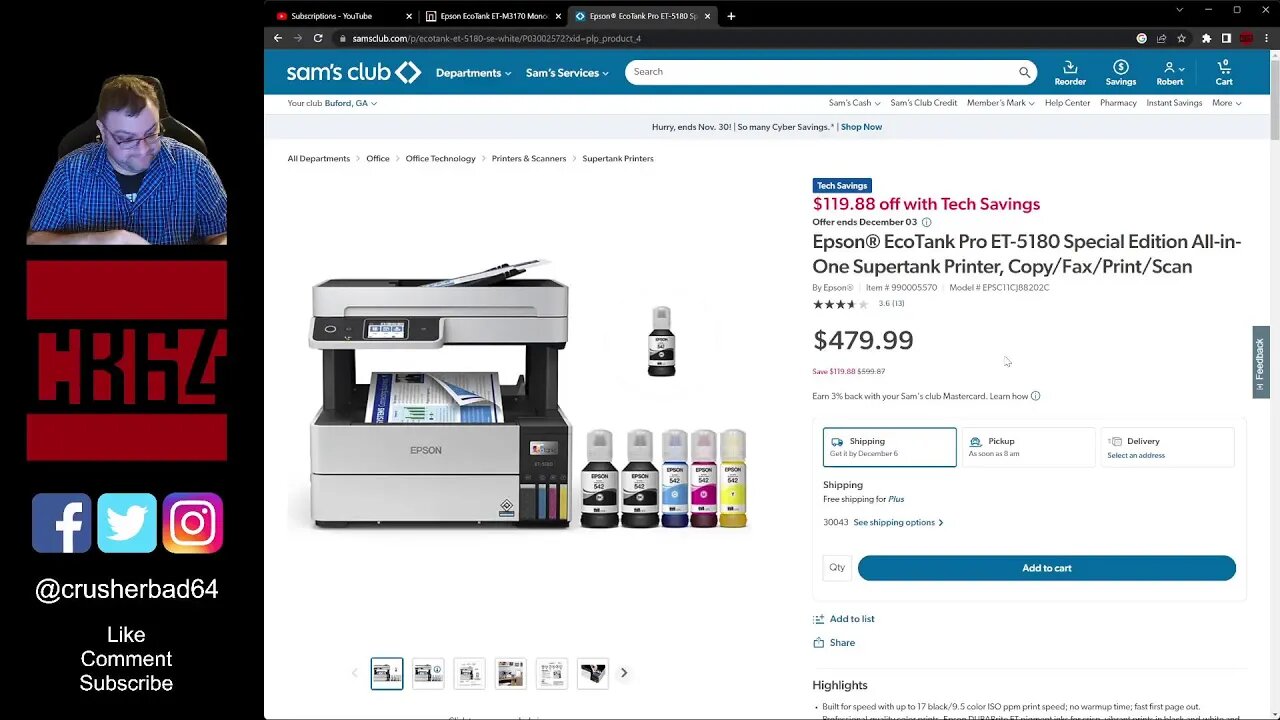Go to Office Technology breadcrumb
This screenshot has height=720, width=1280.
click(440, 158)
